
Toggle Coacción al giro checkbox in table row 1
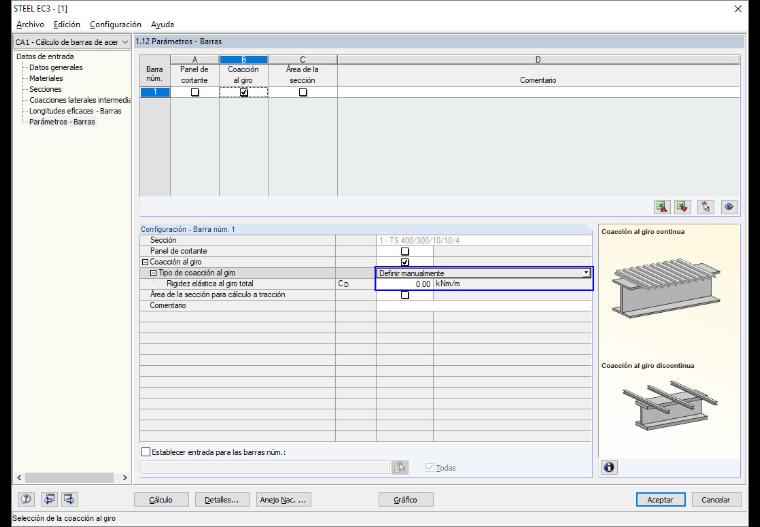click(x=244, y=92)
